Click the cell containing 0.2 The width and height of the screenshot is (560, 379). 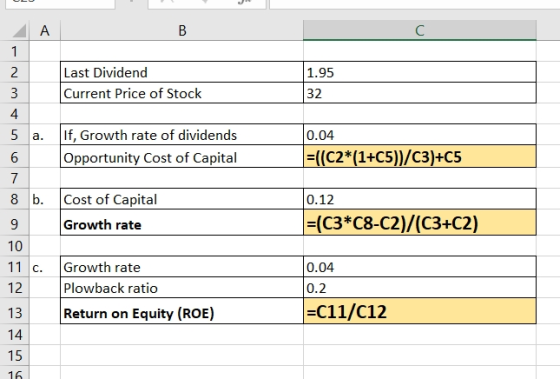[420, 288]
